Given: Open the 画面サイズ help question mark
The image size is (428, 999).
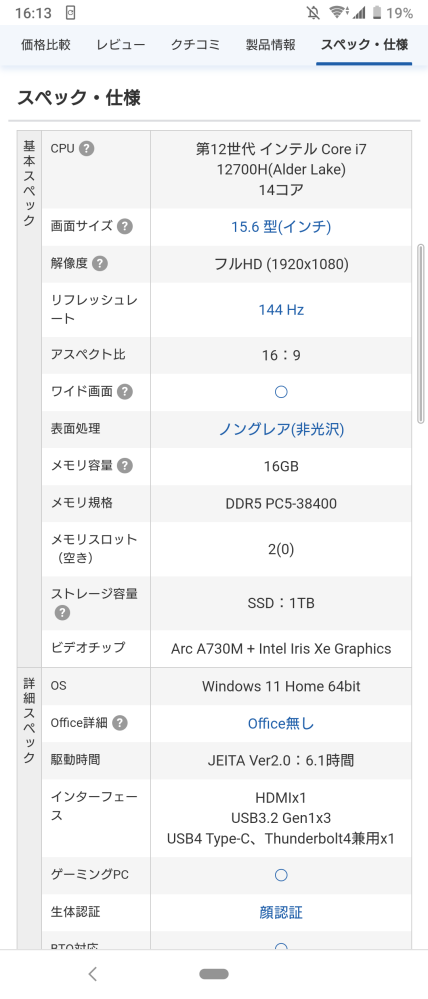Looking at the screenshot, I should pyautogui.click(x=125, y=226).
